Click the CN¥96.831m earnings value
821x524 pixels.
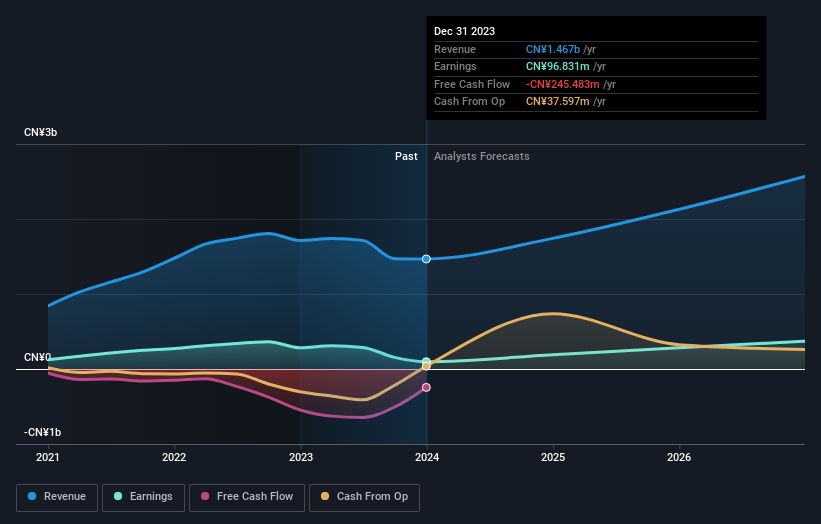(558, 66)
